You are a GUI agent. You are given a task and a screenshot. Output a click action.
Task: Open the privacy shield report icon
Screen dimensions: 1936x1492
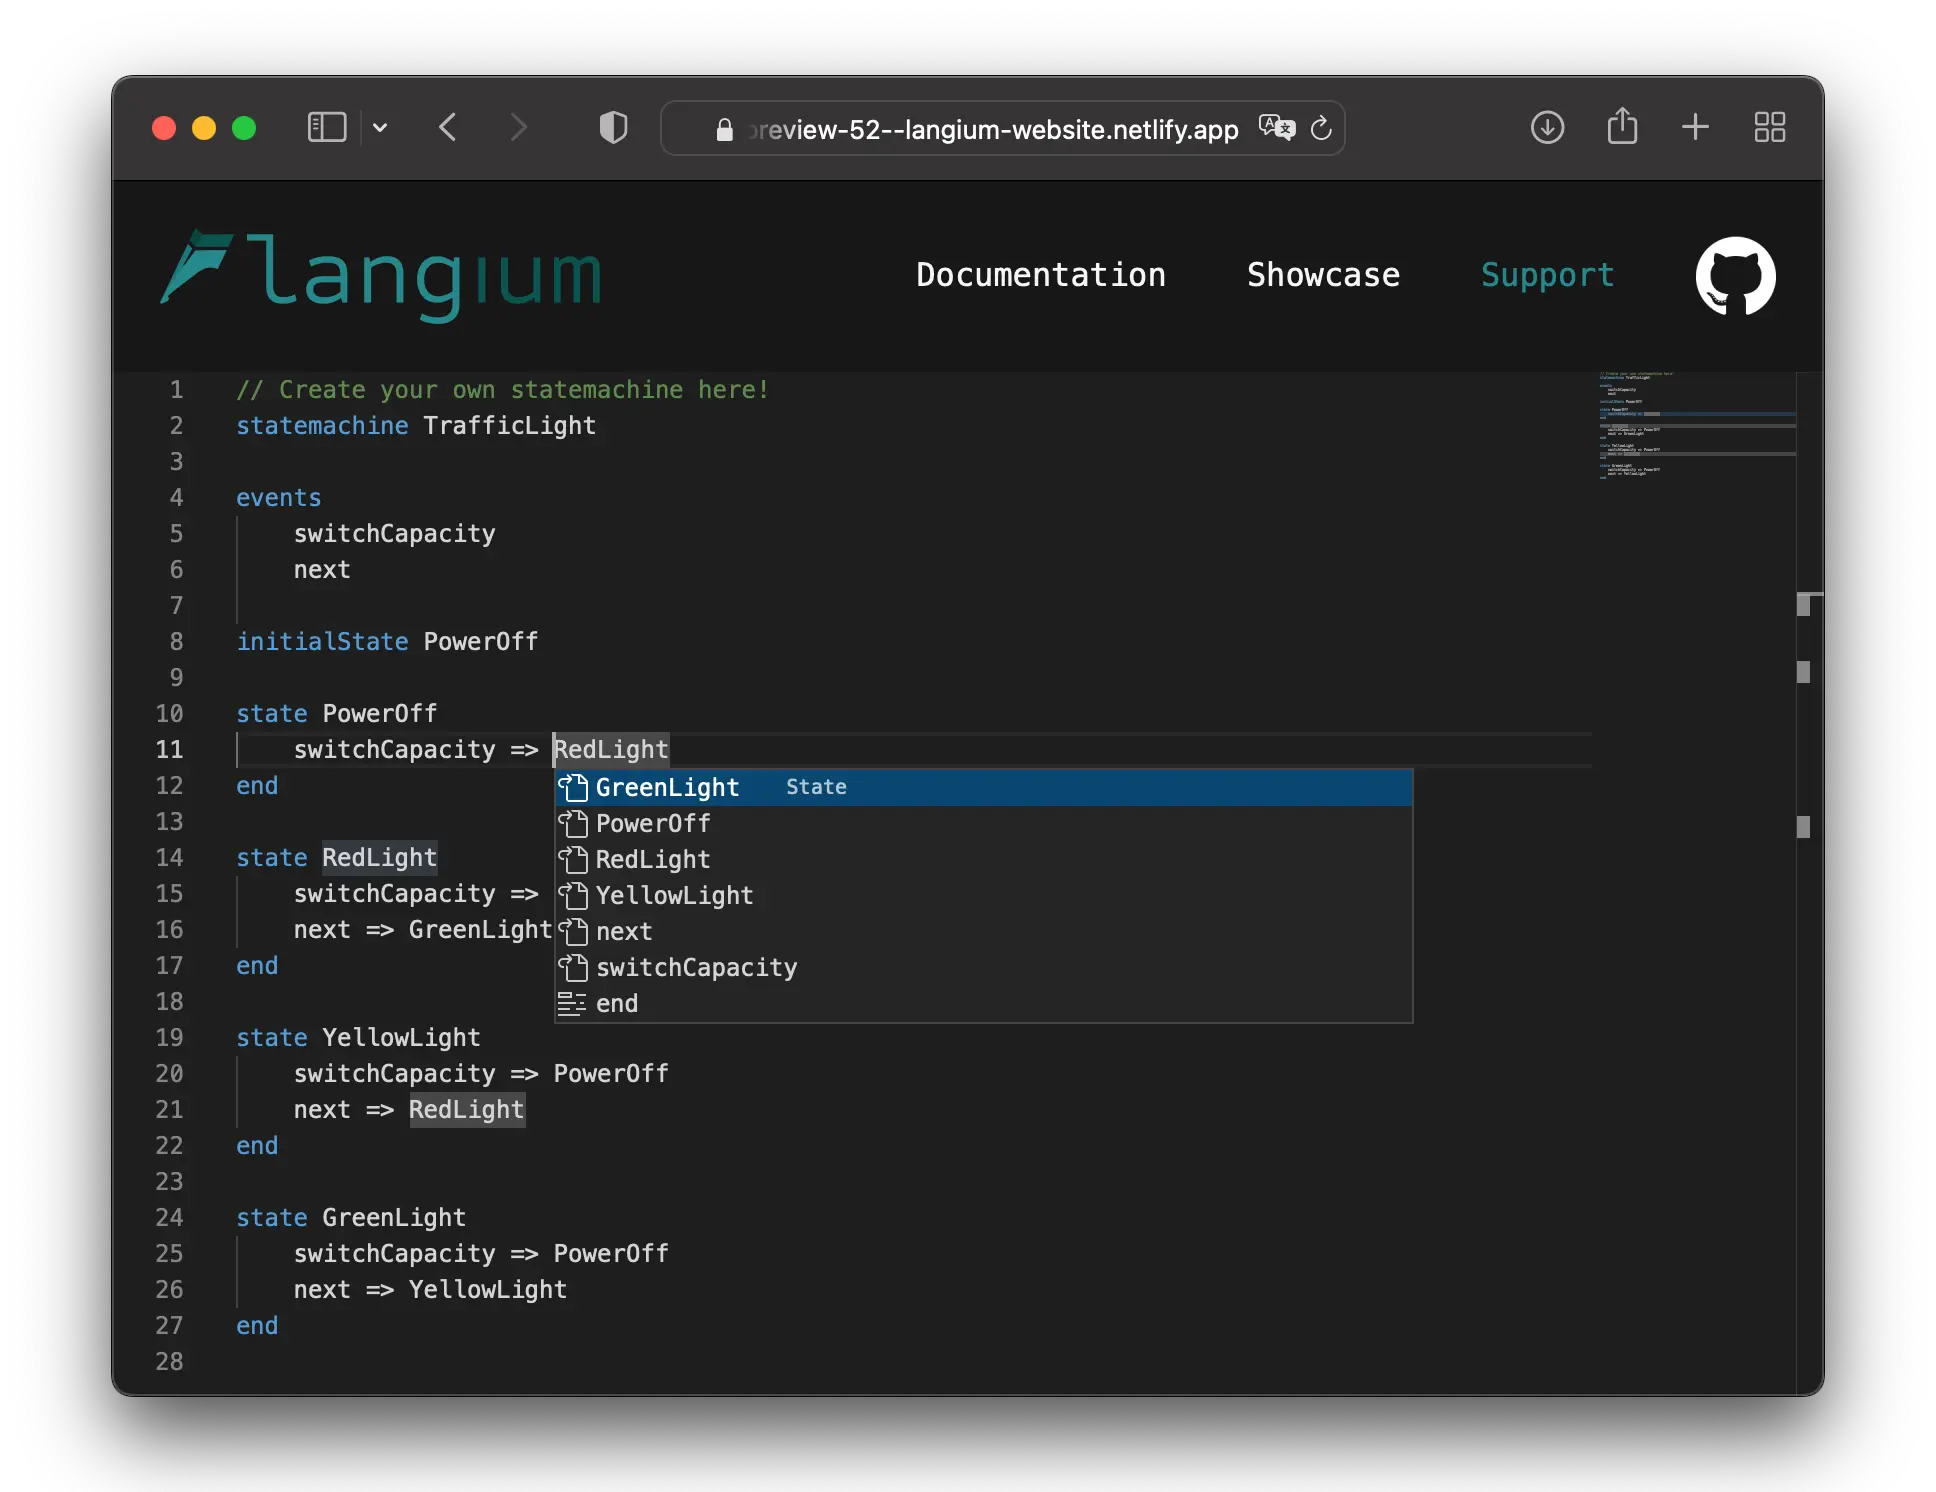613,128
